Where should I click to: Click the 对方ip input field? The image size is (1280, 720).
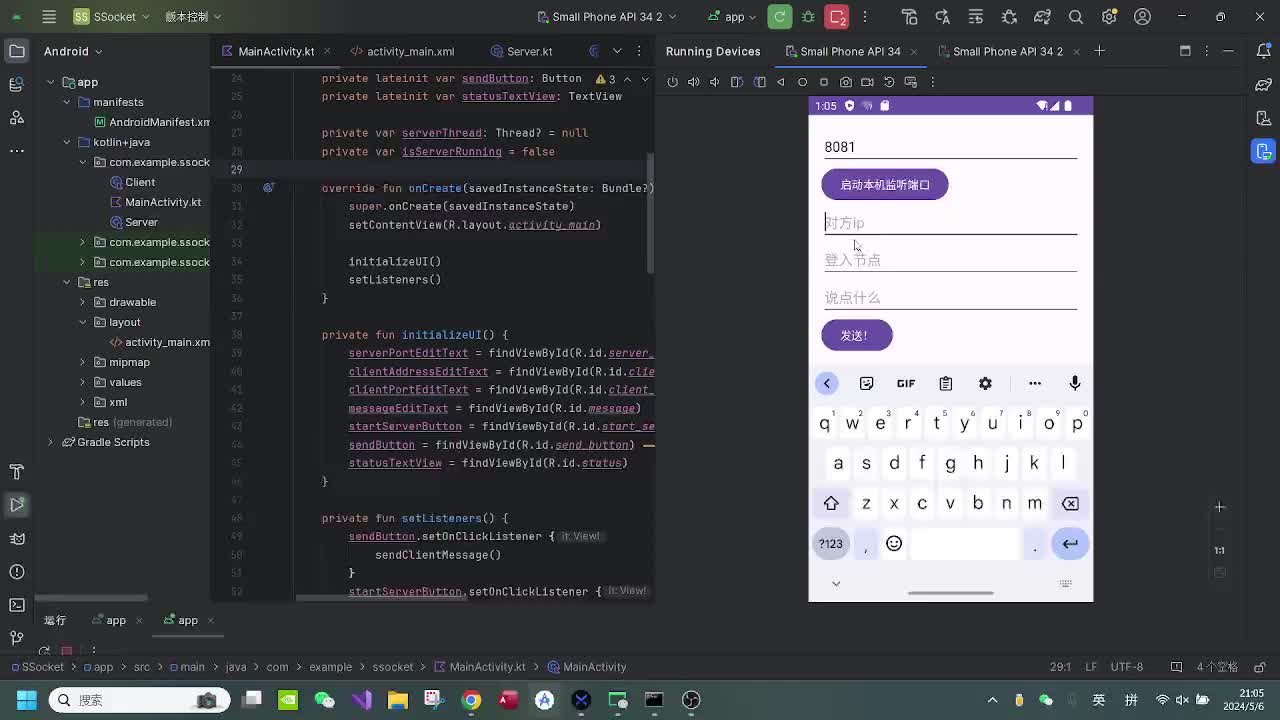tap(949, 223)
